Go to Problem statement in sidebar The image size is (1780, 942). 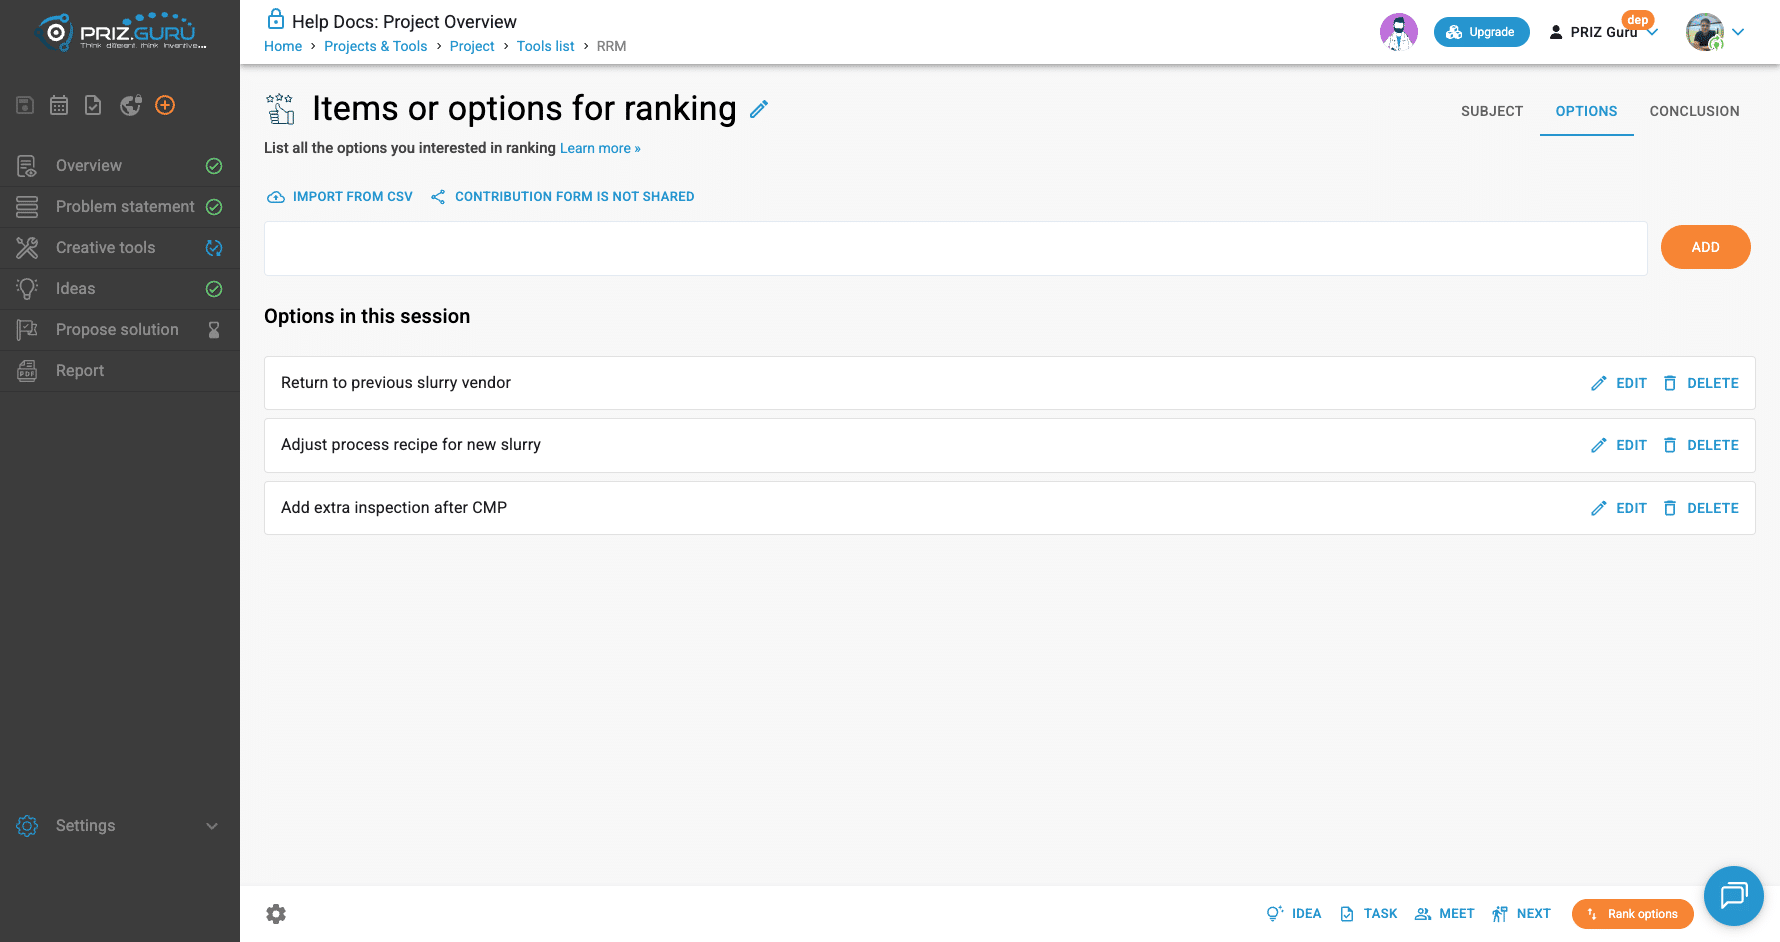click(x=120, y=207)
